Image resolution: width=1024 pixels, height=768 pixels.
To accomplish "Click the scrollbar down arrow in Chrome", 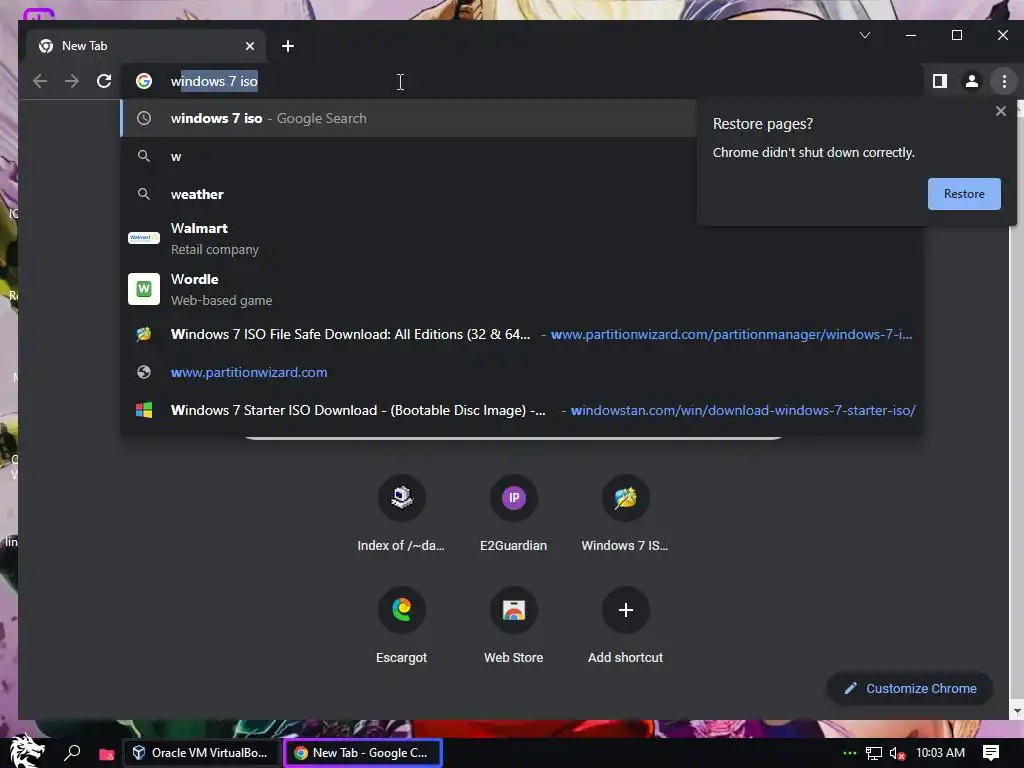I will [x=1017, y=711].
